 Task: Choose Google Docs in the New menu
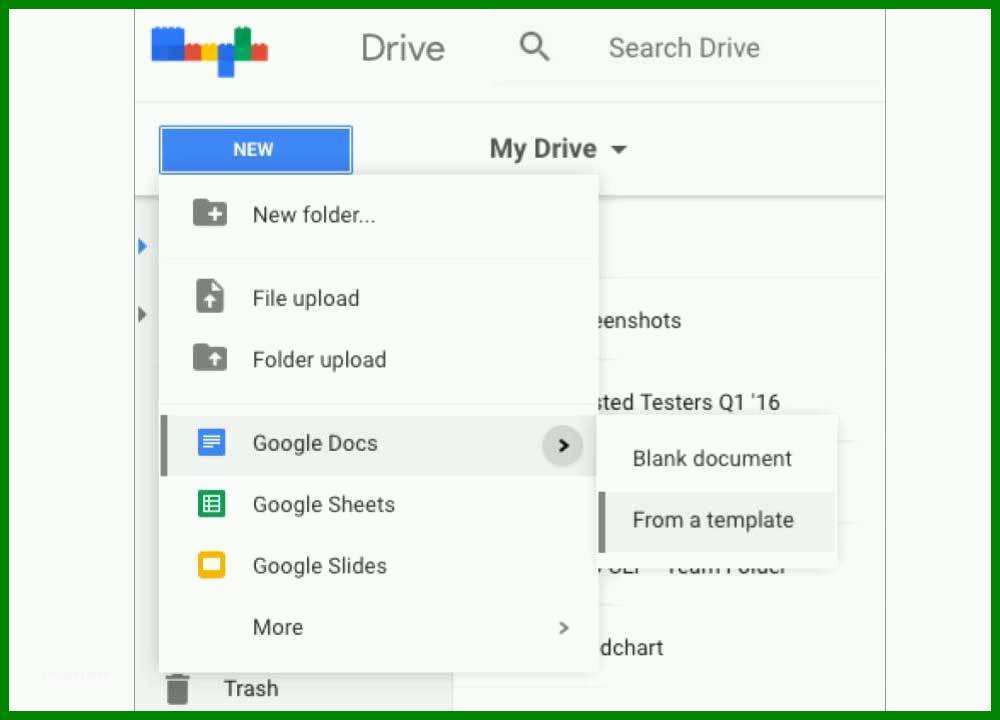[x=379, y=444]
